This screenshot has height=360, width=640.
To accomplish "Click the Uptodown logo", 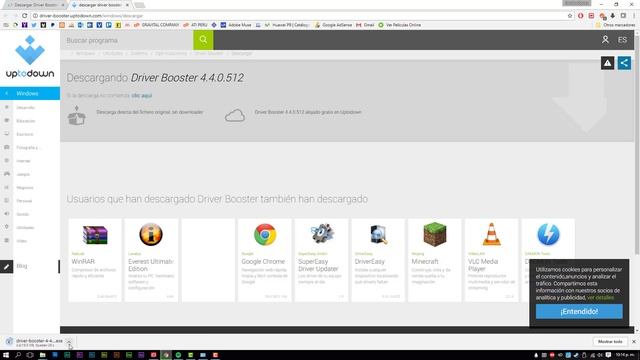I will pos(30,57).
